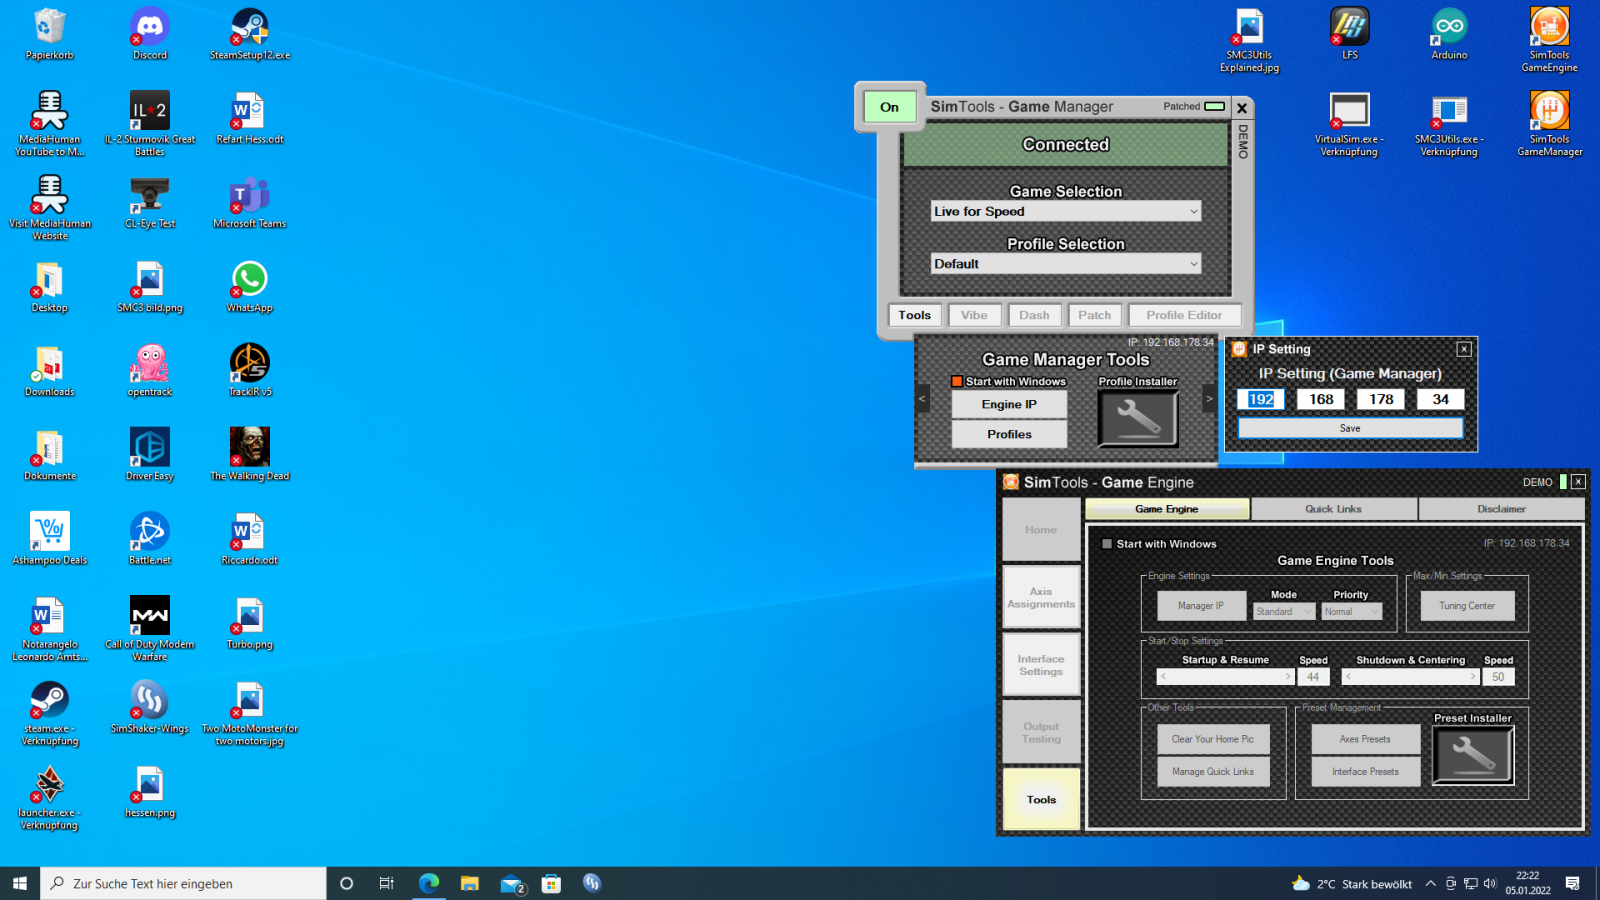
Task: Click the Profile Installer wrench icon
Action: tap(1137, 418)
